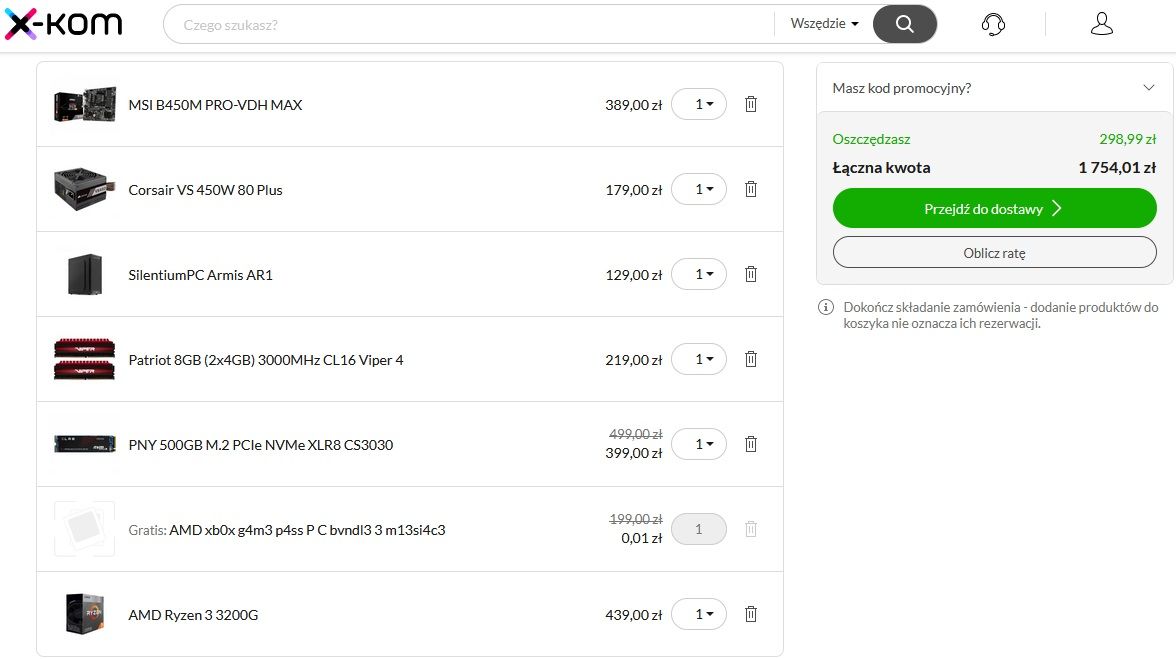
Task: Open AMD Ryzen 3 3200G product link
Action: (193, 615)
